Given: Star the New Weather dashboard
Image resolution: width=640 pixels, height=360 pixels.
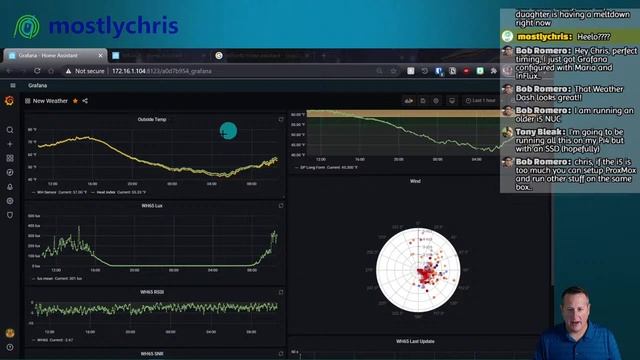Looking at the screenshot, I should coord(75,101).
